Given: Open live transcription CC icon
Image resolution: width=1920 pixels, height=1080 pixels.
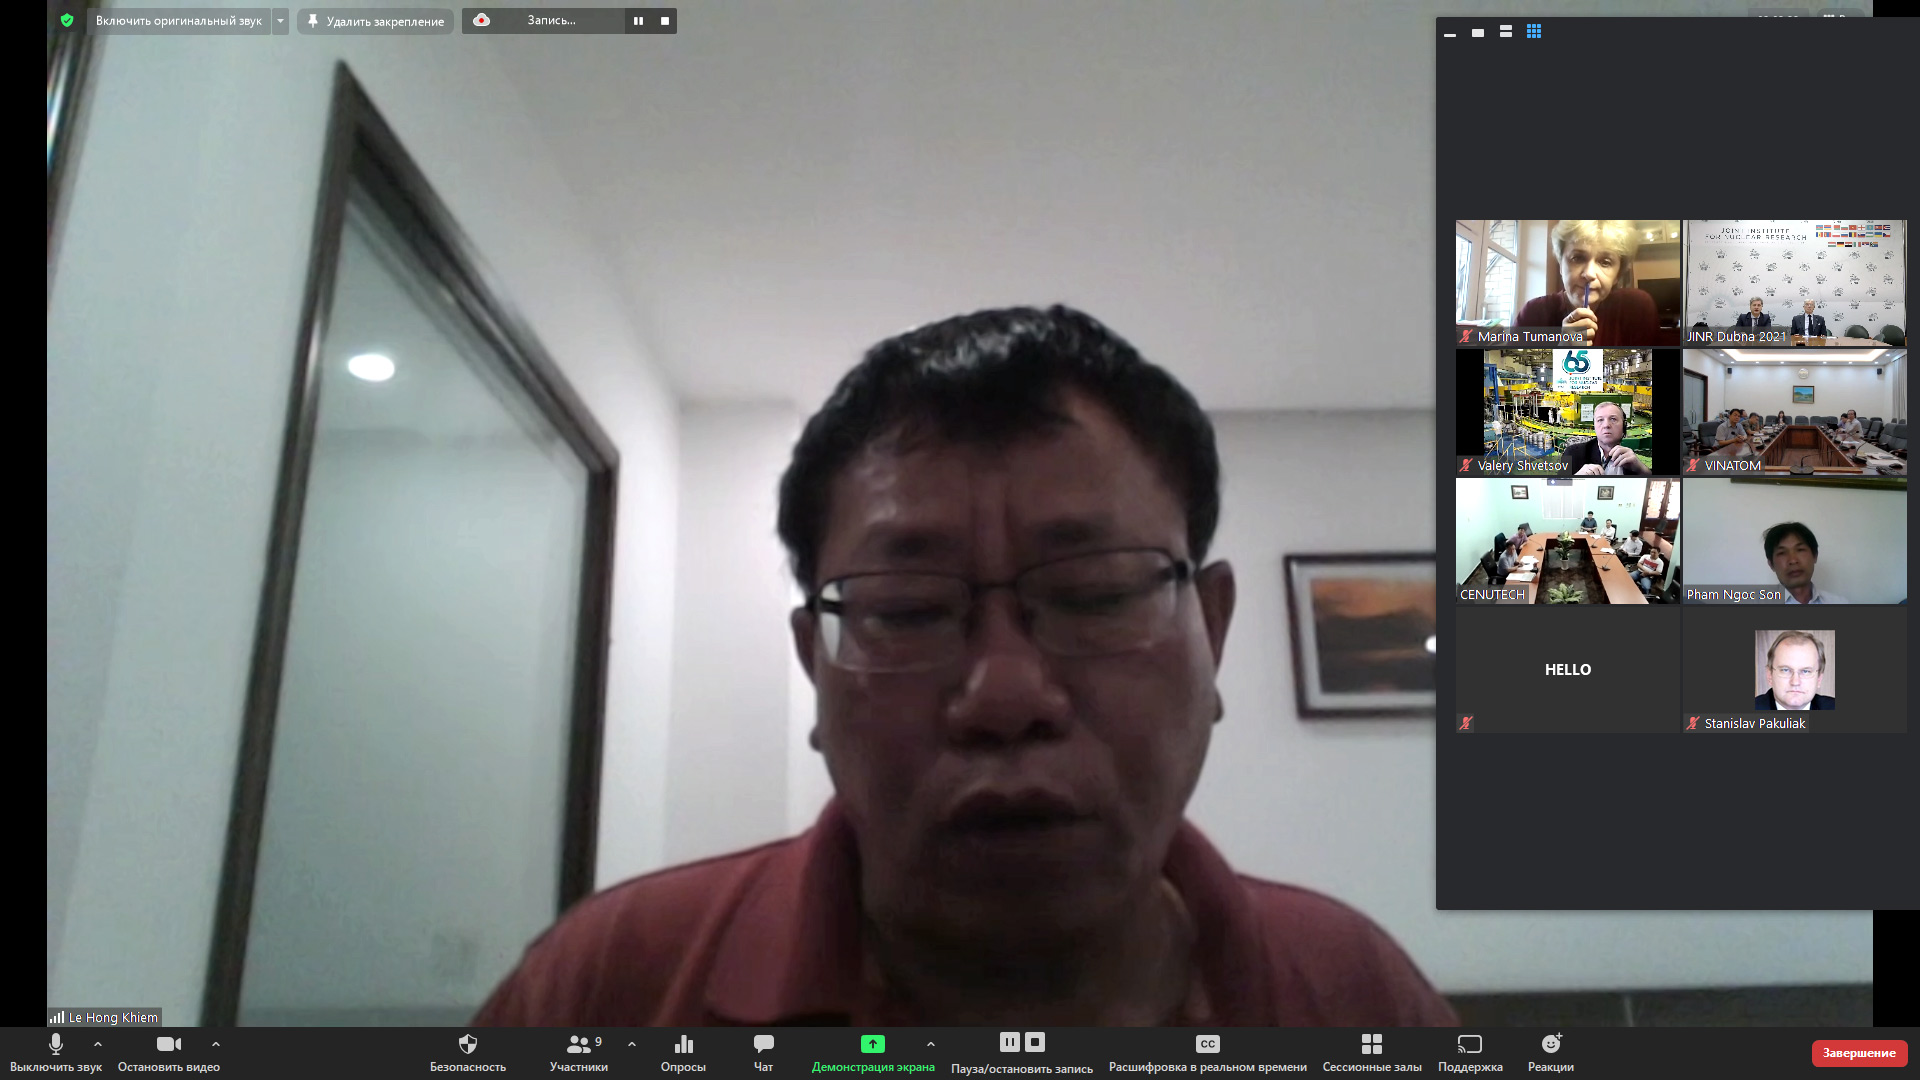Looking at the screenshot, I should click(x=1207, y=1045).
